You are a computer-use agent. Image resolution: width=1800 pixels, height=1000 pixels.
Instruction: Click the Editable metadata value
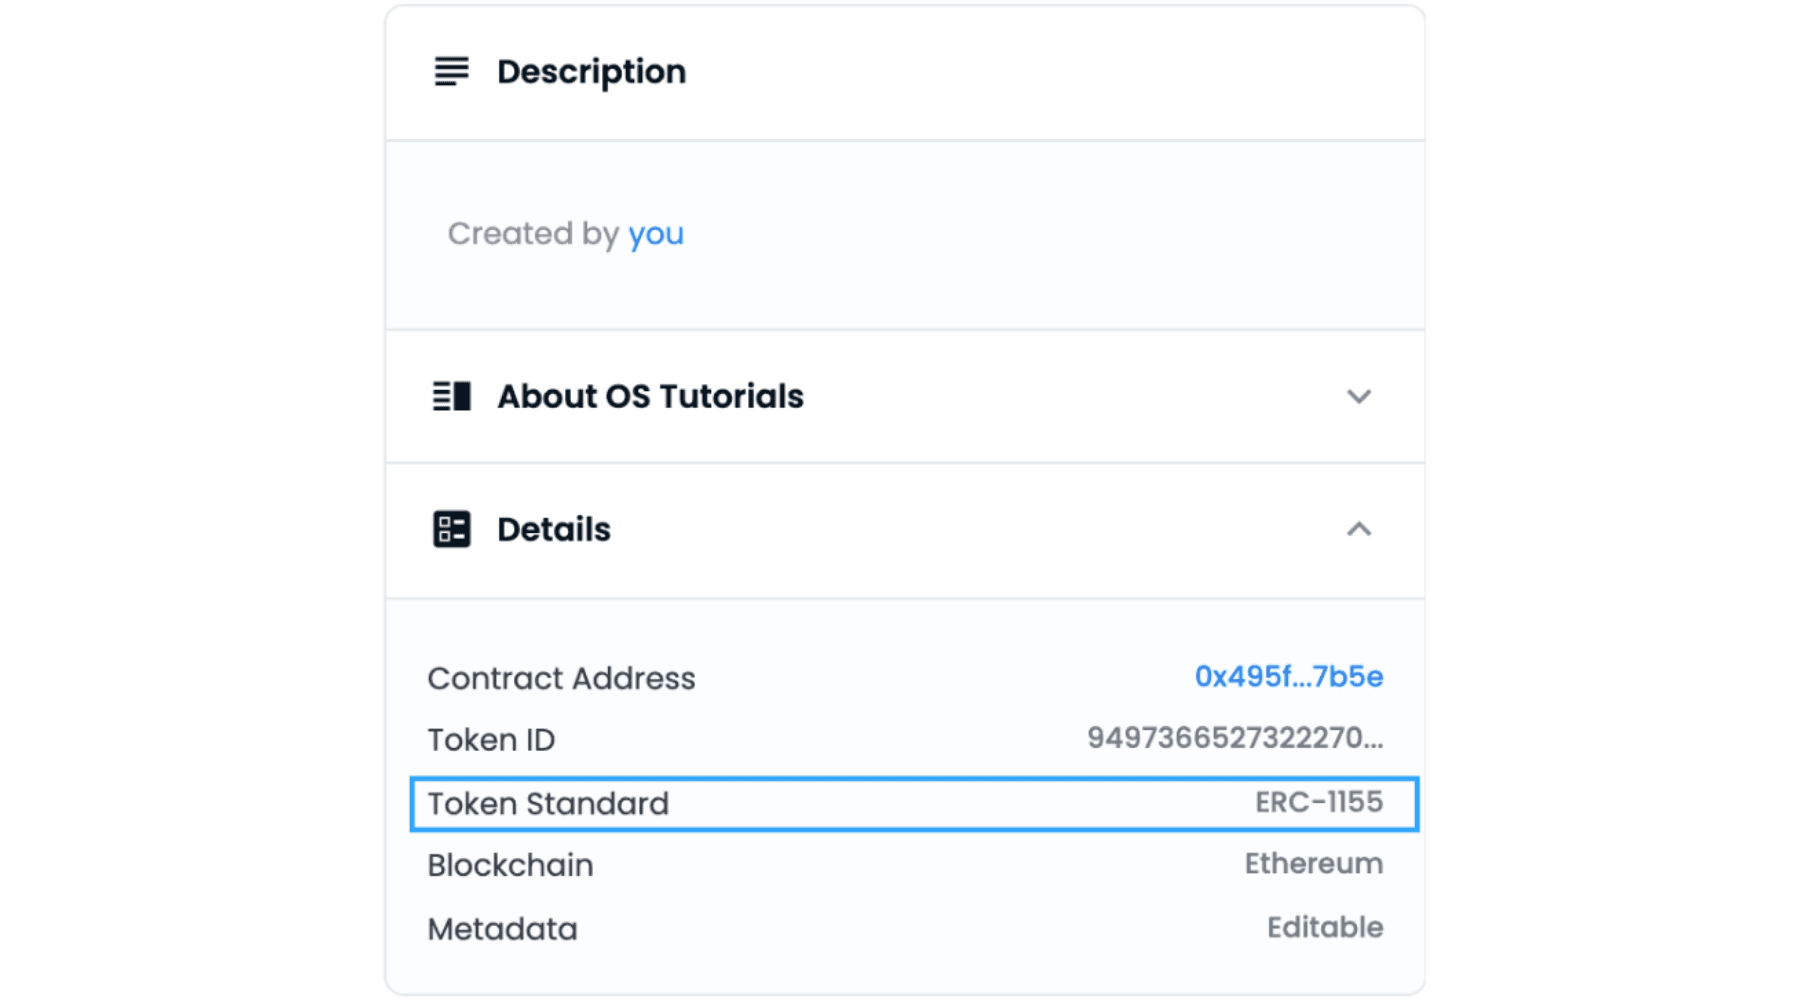pyautogui.click(x=1324, y=928)
